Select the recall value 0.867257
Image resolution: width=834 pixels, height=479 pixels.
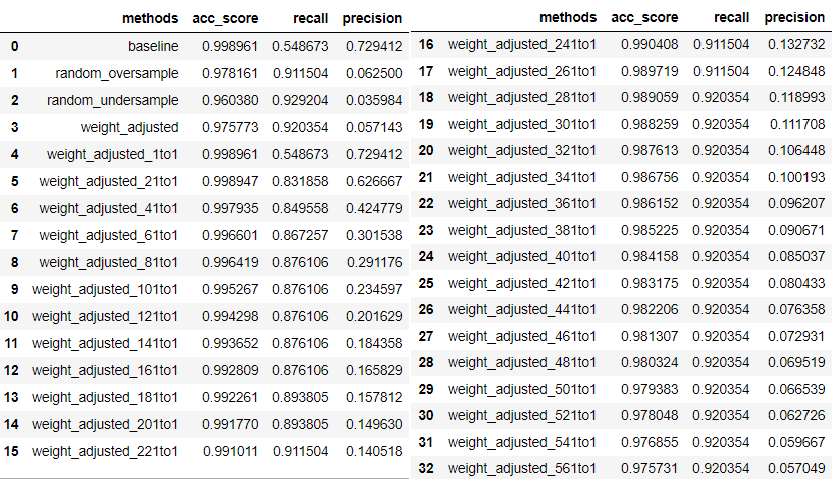click(x=300, y=236)
